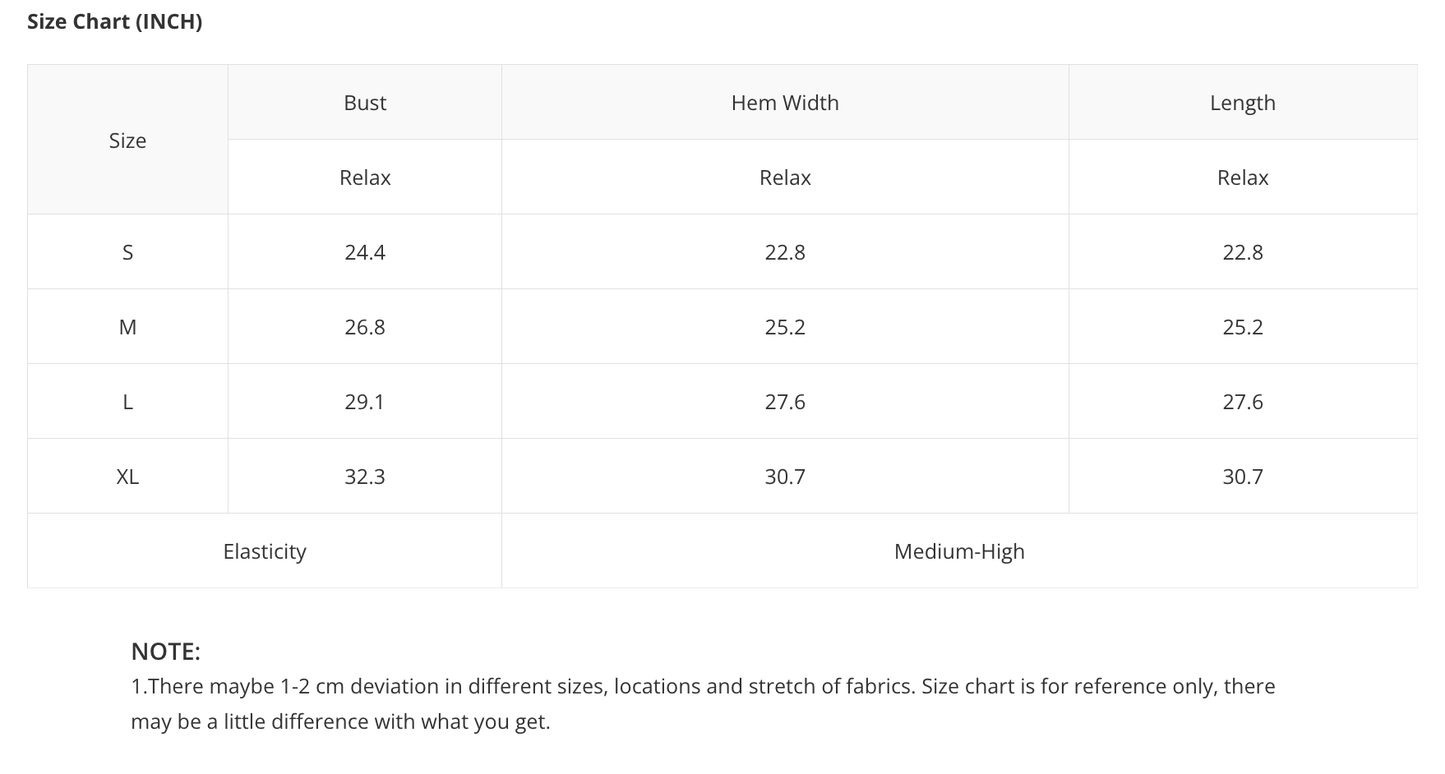This screenshot has height=774, width=1445.
Task: Select the size S row label
Action: pos(128,252)
